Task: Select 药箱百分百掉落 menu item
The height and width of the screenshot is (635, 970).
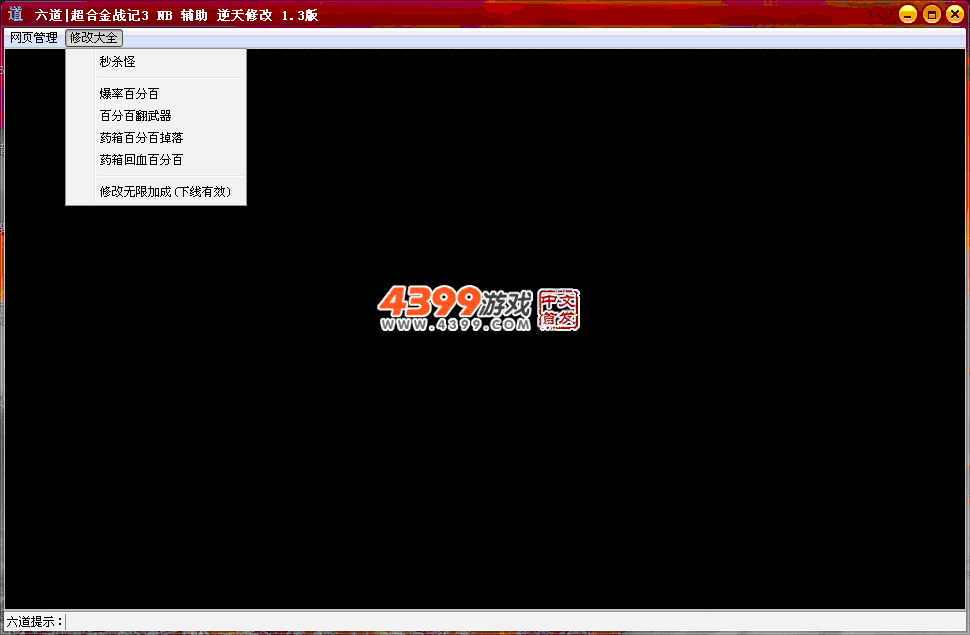Action: click(156, 138)
